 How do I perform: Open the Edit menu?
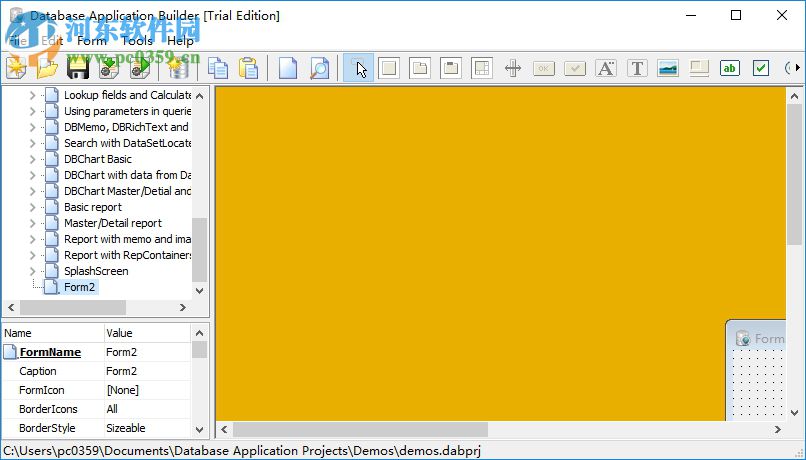pos(51,41)
